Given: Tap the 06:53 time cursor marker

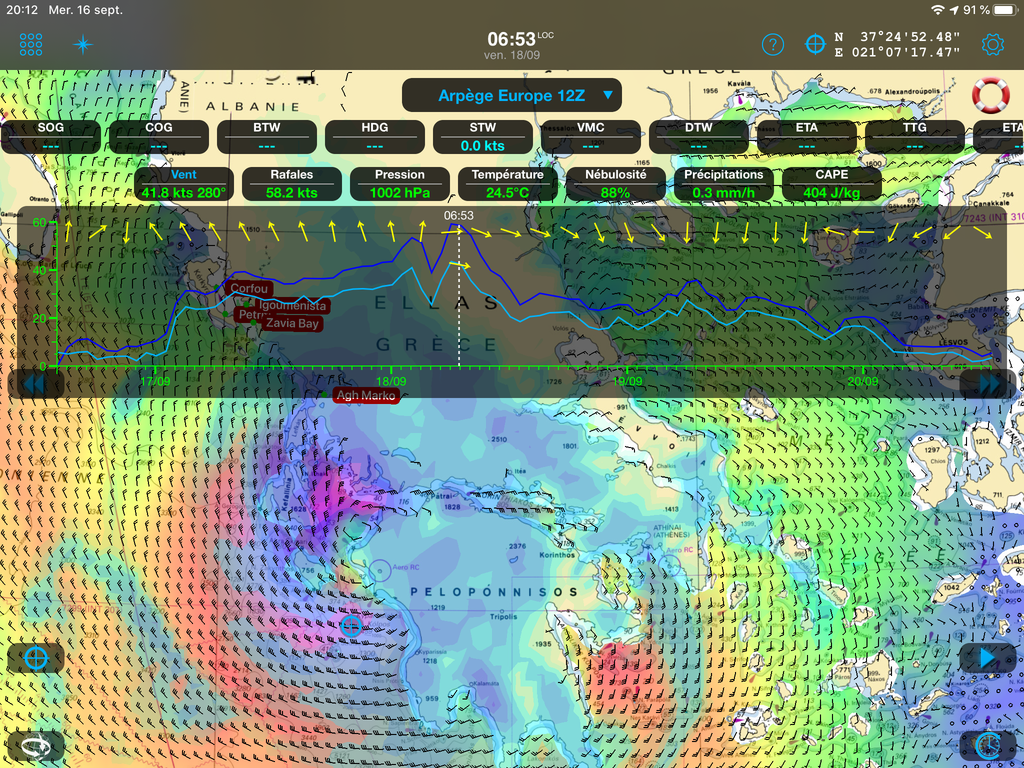Looking at the screenshot, I should (x=458, y=216).
